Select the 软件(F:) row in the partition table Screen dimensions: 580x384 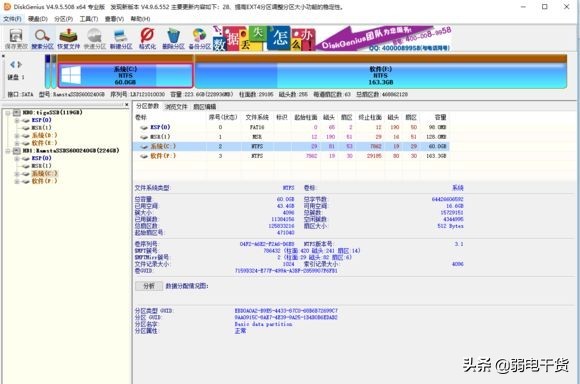[x=291, y=156]
